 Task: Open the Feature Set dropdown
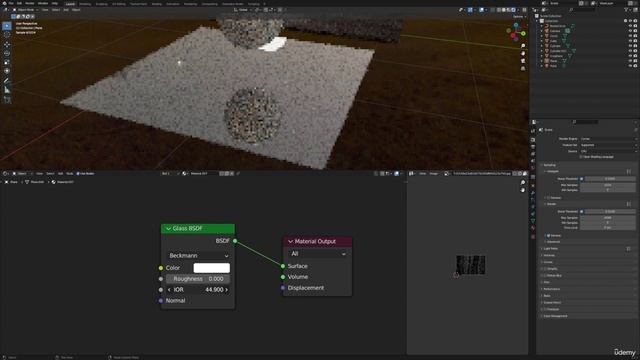[608, 145]
